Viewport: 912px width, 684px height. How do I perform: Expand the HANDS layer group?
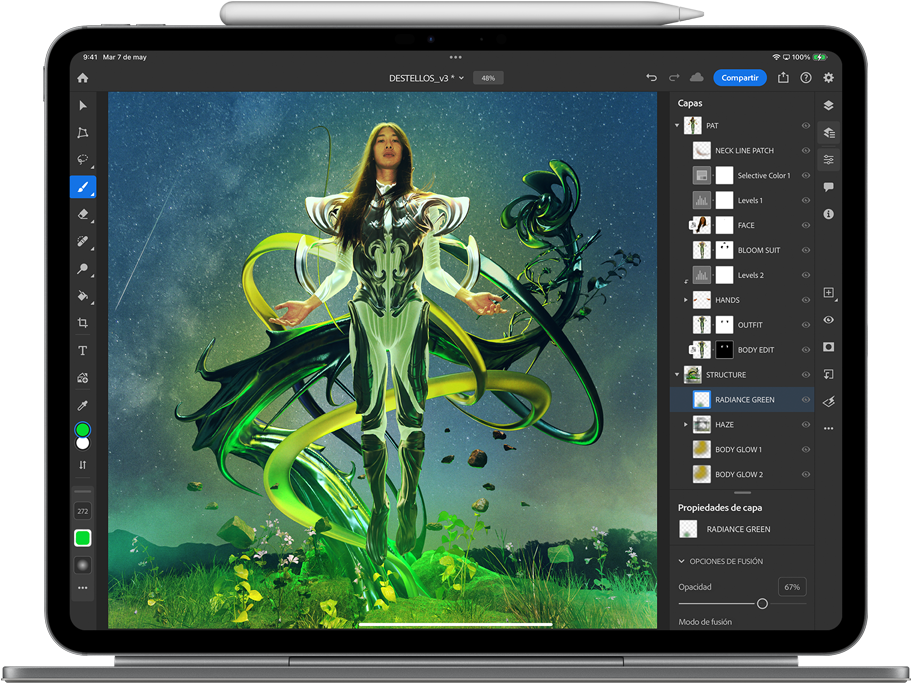[686, 300]
